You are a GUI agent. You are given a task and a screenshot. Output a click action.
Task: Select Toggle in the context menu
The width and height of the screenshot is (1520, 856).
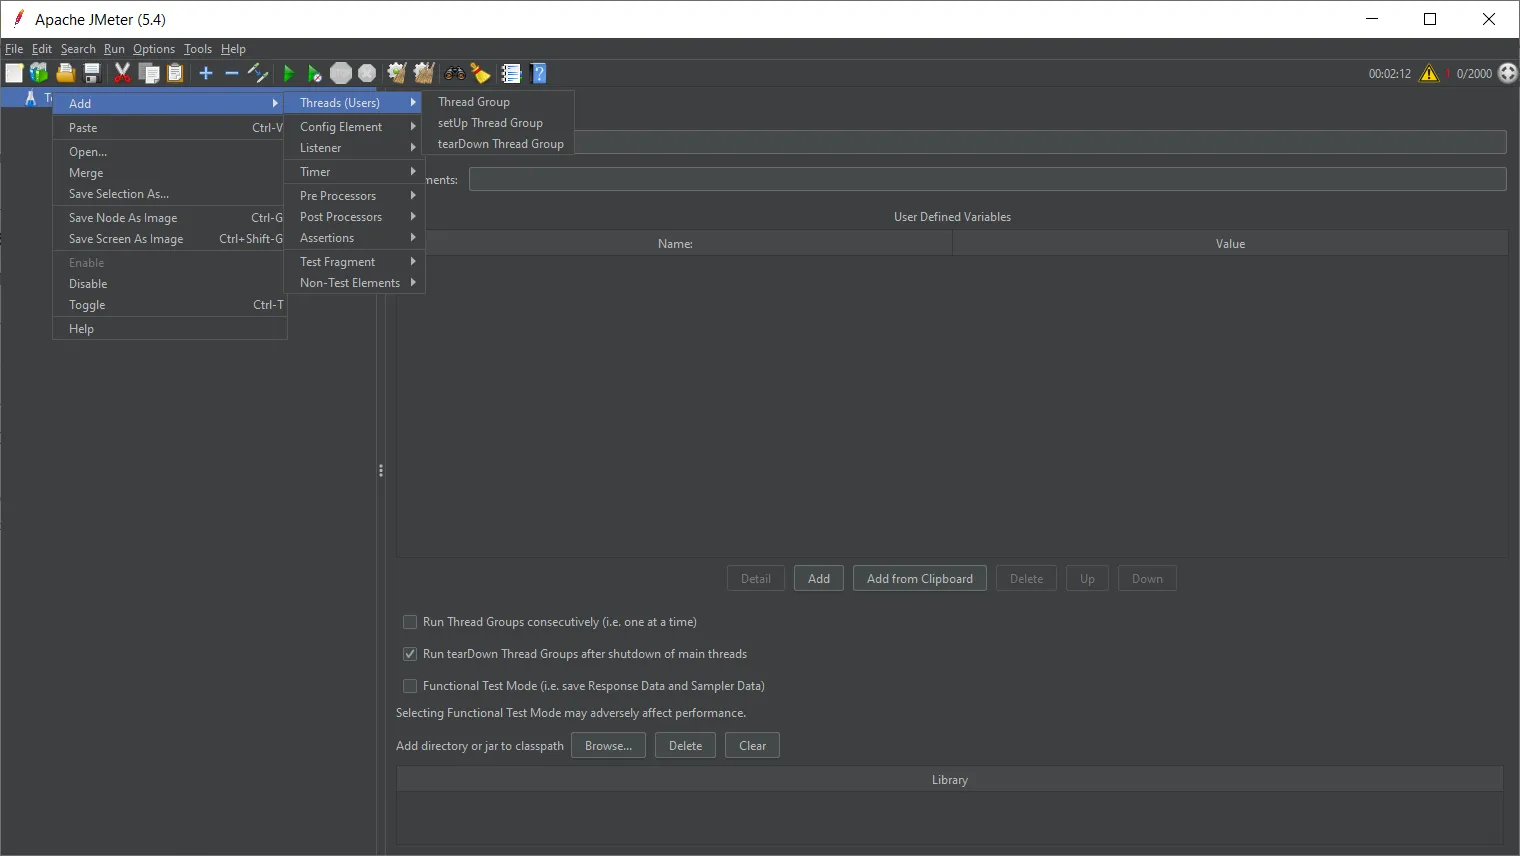tap(170, 305)
